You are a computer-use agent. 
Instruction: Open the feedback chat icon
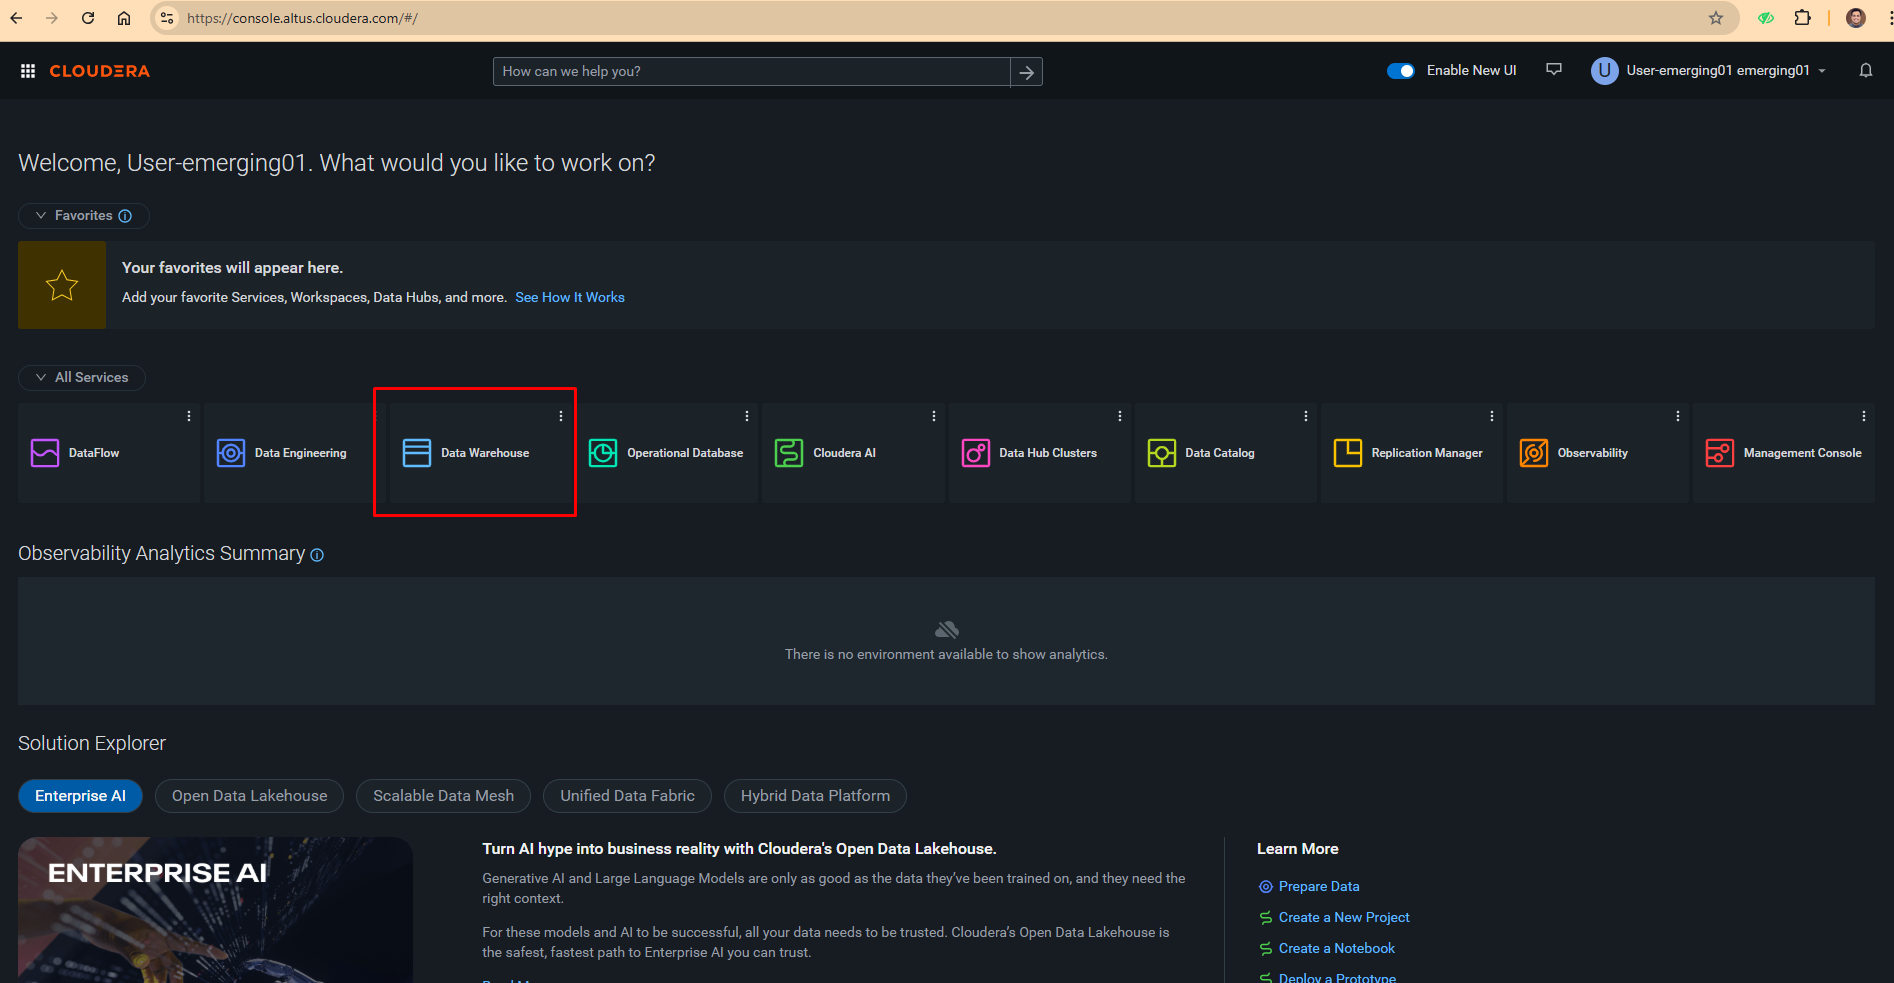[1554, 70]
